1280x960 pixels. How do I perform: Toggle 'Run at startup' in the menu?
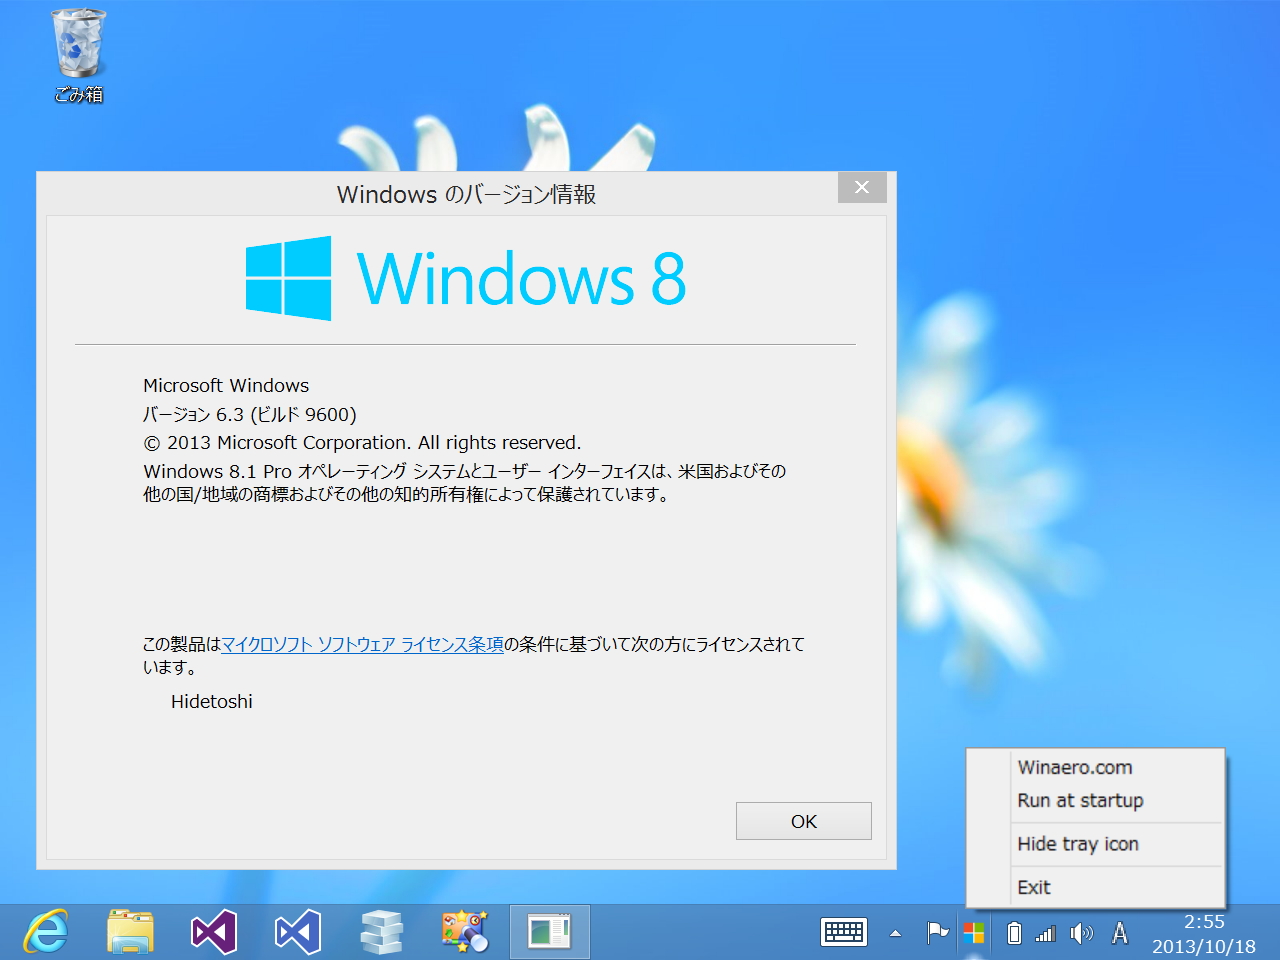click(x=1079, y=800)
